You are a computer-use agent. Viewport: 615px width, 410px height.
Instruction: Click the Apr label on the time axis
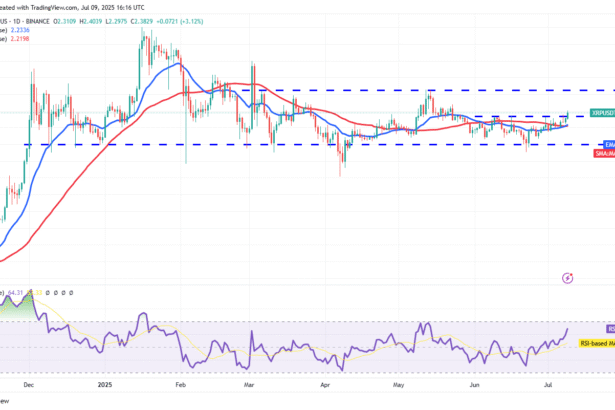point(326,382)
